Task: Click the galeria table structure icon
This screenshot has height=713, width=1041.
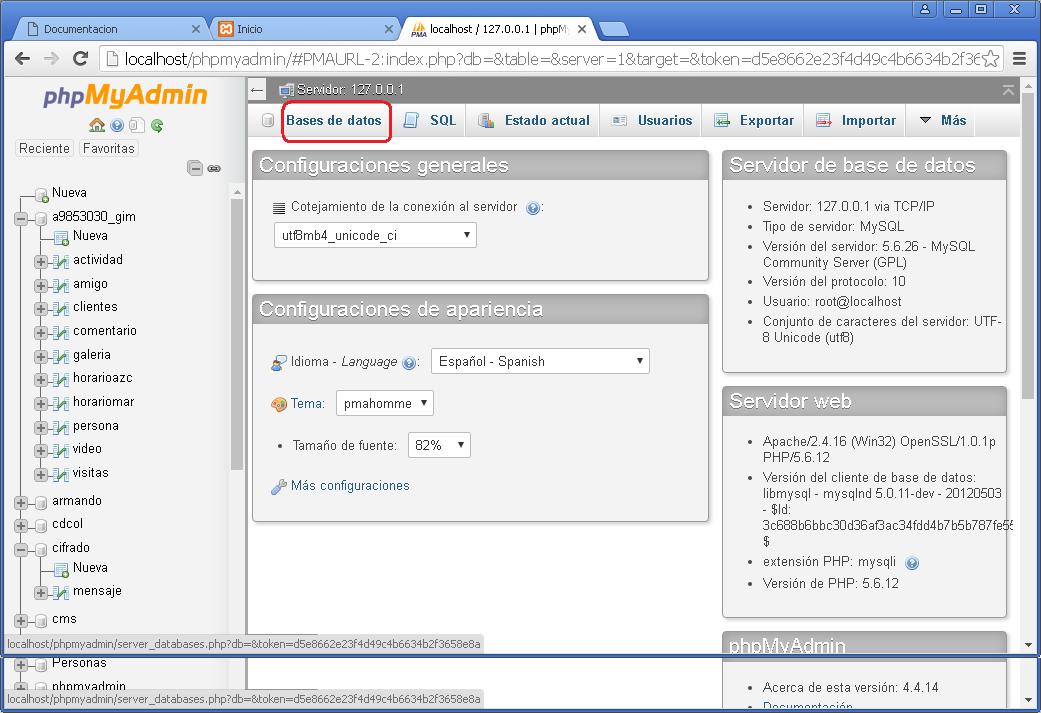Action: (x=60, y=356)
